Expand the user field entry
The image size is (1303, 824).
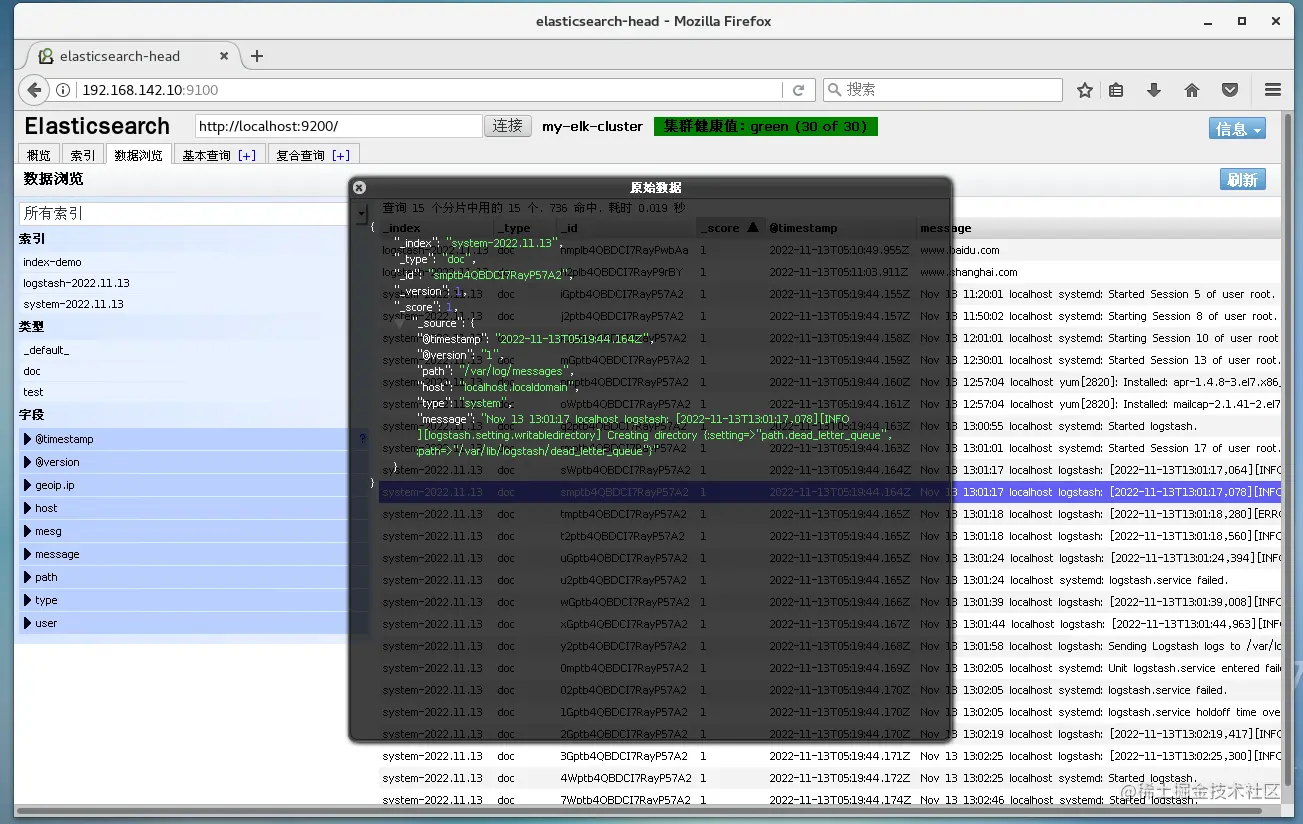pyautogui.click(x=26, y=623)
